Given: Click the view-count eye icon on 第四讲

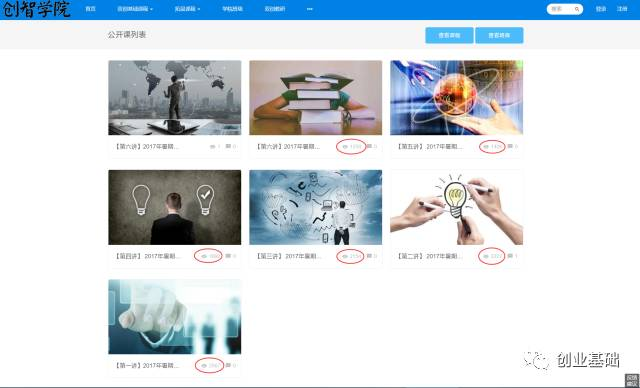Looking at the screenshot, I should pyautogui.click(x=204, y=256).
